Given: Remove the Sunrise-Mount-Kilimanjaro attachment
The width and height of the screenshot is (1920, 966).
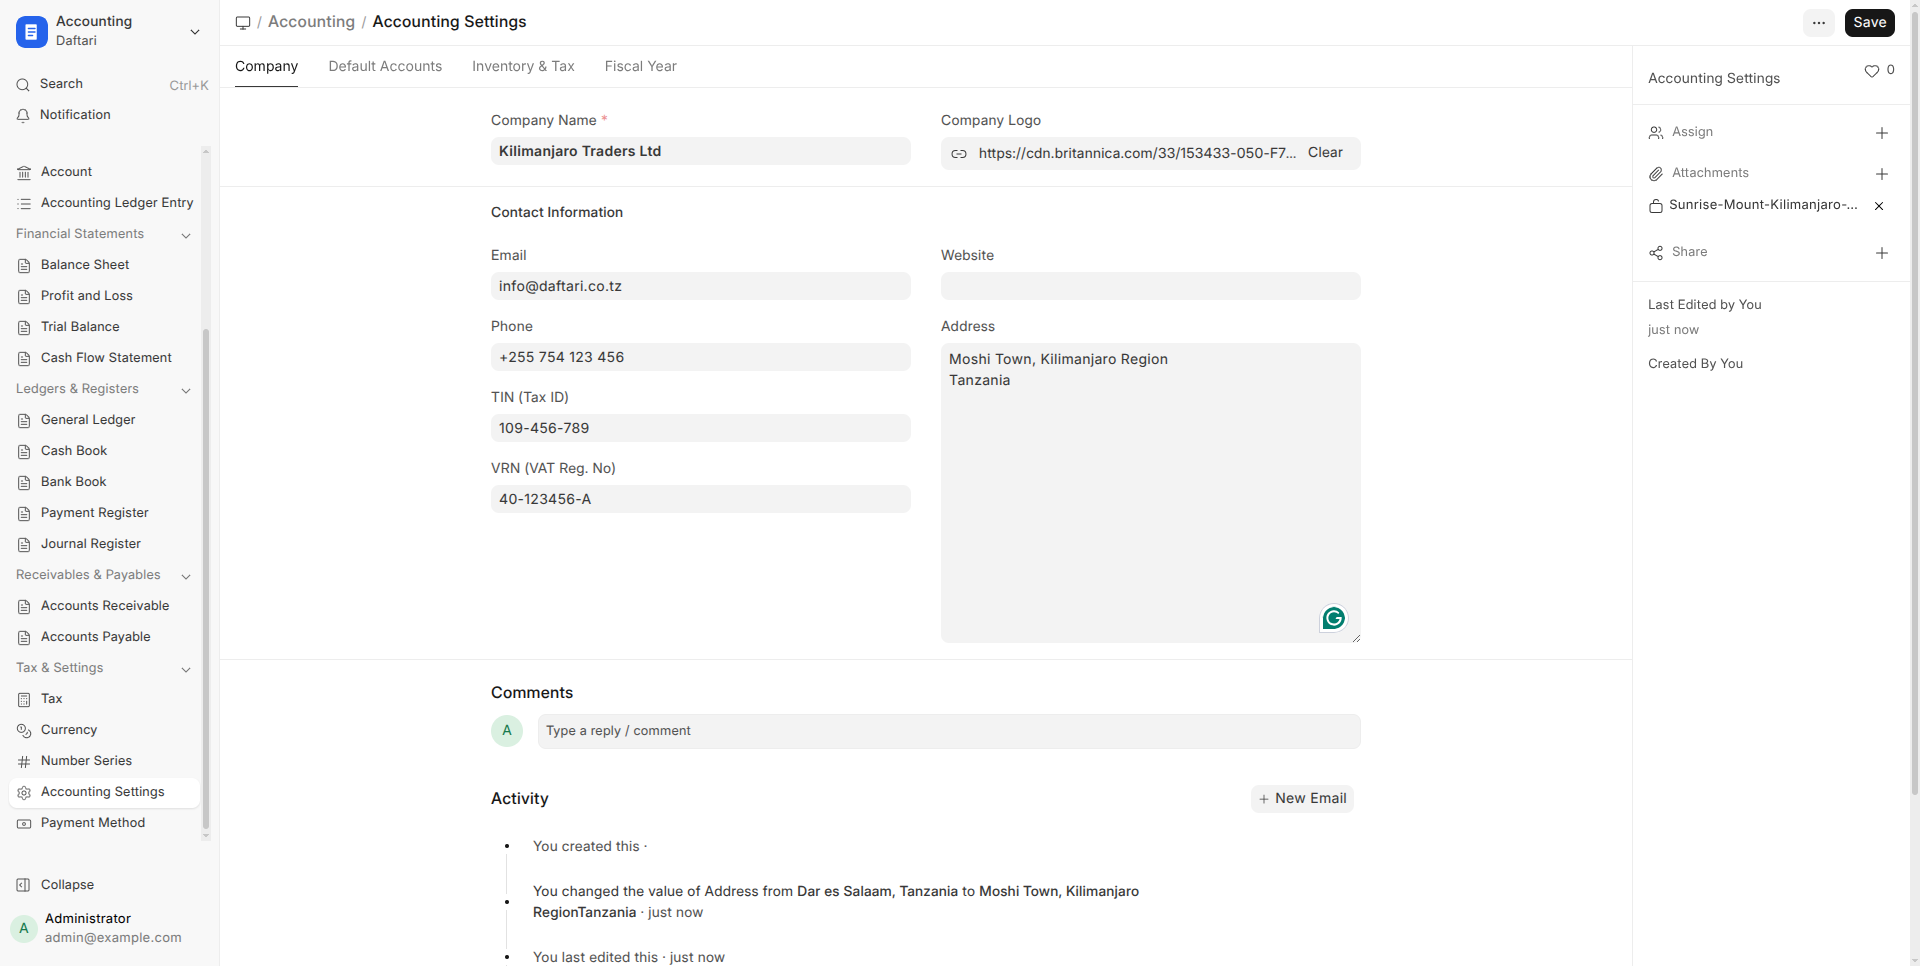Looking at the screenshot, I should click(x=1879, y=206).
